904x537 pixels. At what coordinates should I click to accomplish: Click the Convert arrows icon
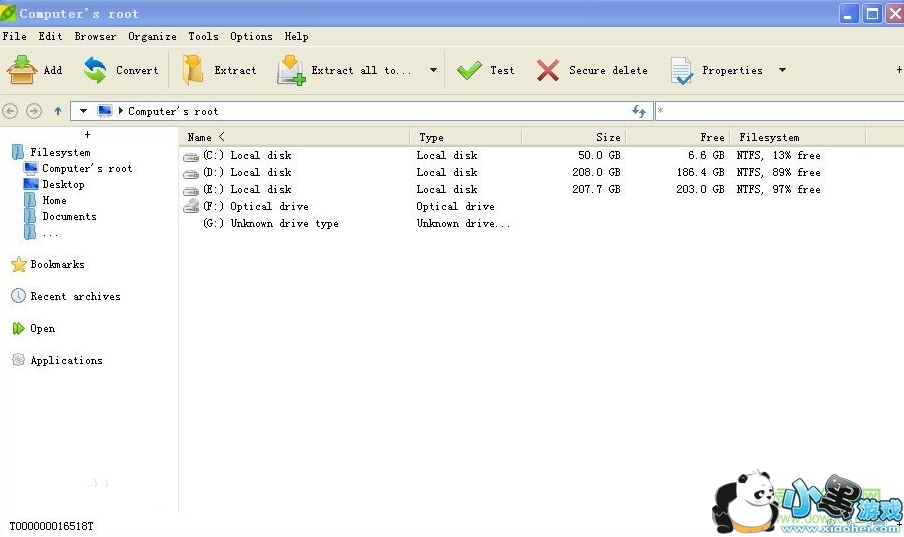95,70
